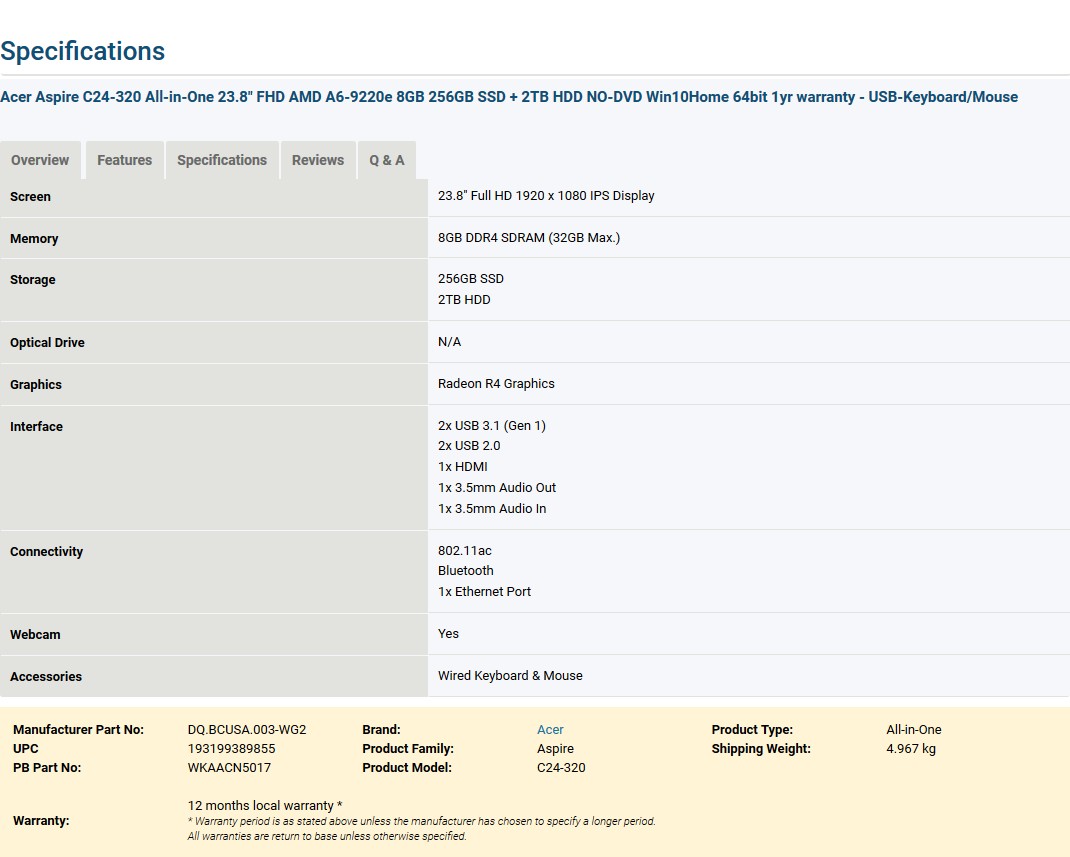The width and height of the screenshot is (1070, 857).
Task: Click the 1x 3.5mm Audio Out text
Action: coord(497,488)
